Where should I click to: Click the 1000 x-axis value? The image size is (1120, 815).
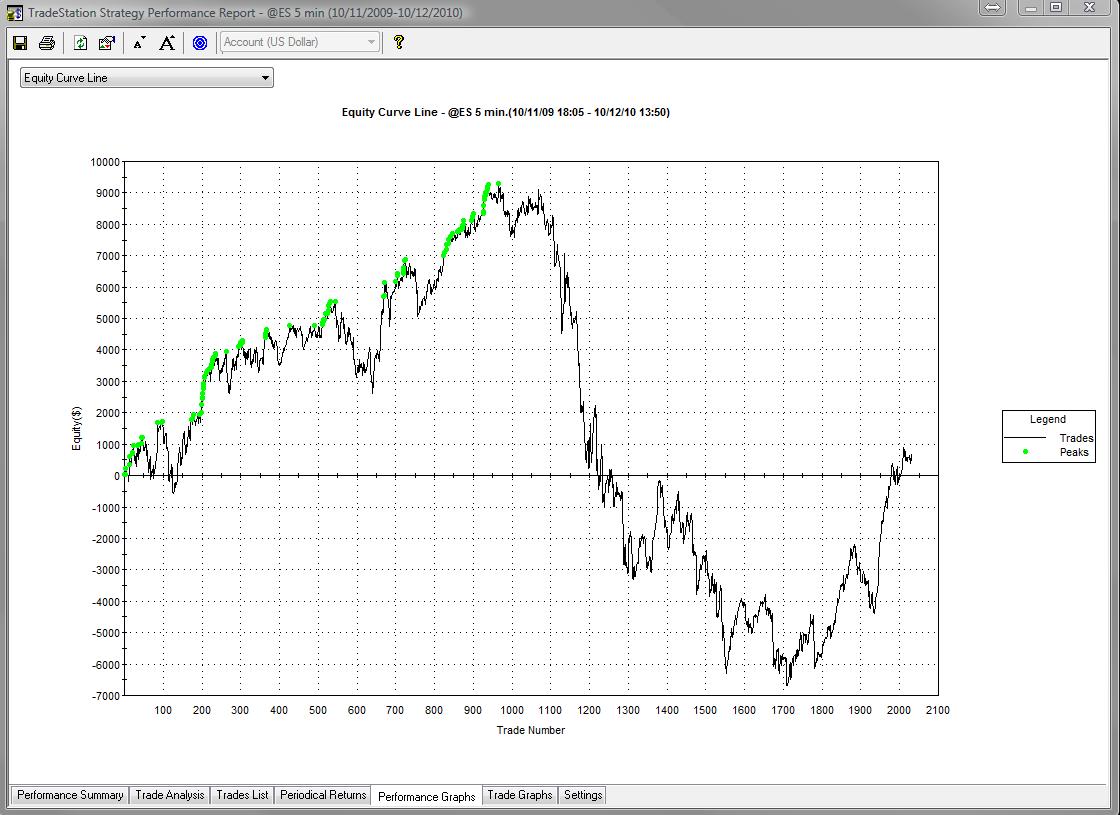coord(511,710)
